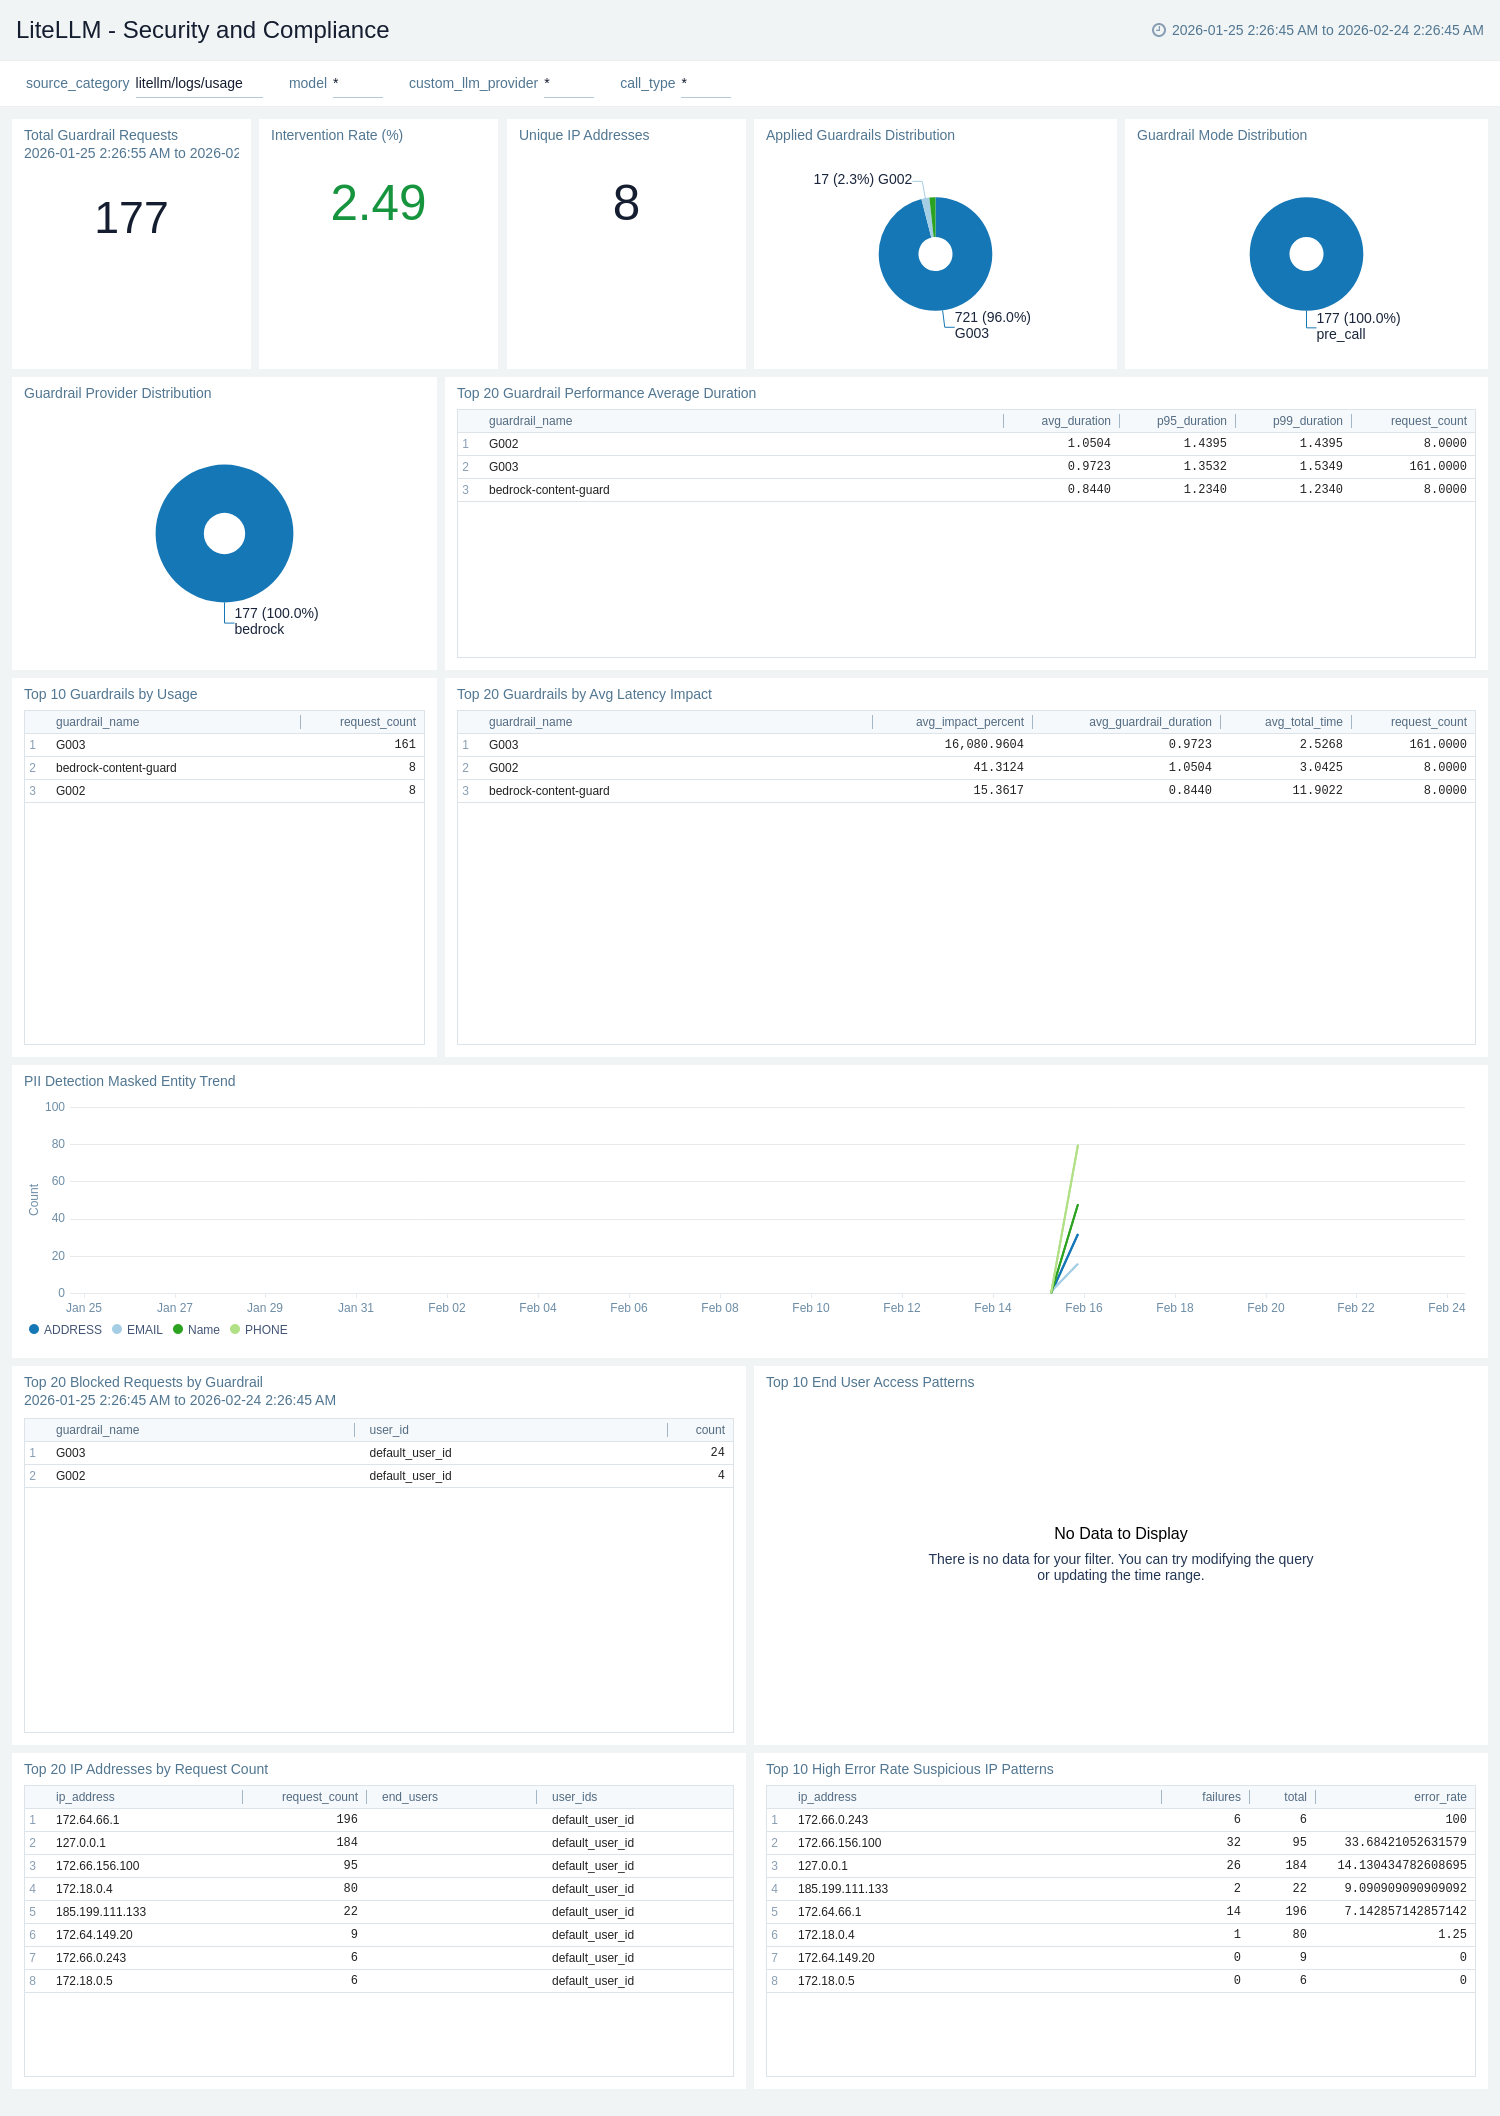This screenshot has width=1500, height=2116.
Task: Click G002 row in Blocked Requests table
Action: (379, 1476)
